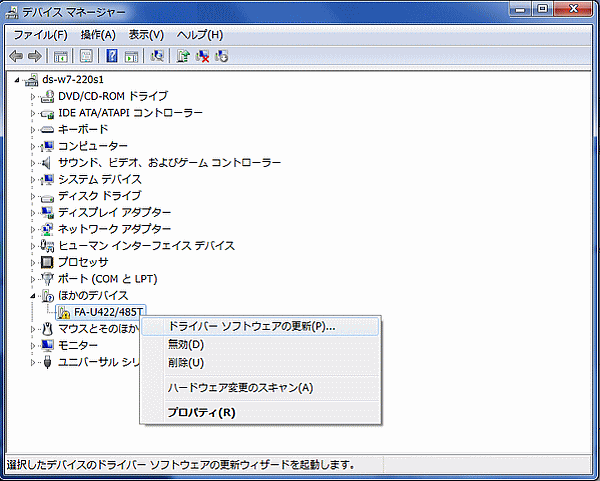Click the action pane toggle toolbar icon
The width and height of the screenshot is (600, 481).
131,56
